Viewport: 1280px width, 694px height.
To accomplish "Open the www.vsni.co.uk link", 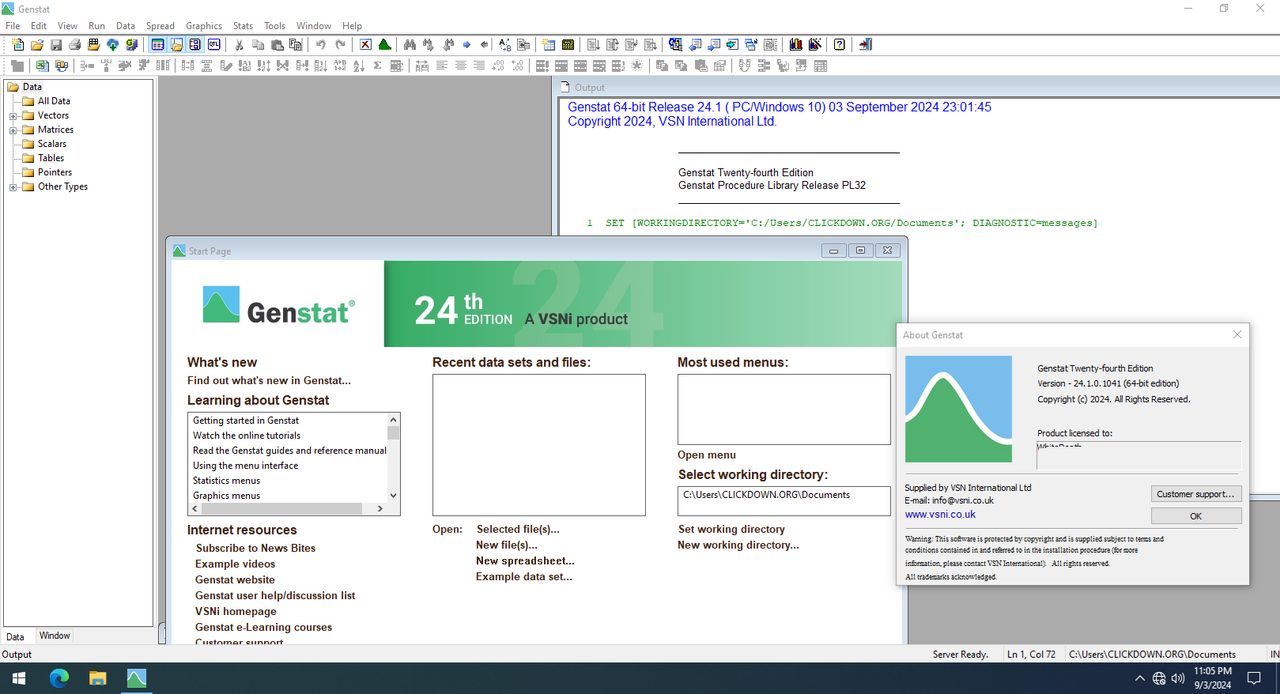I will pyautogui.click(x=940, y=514).
